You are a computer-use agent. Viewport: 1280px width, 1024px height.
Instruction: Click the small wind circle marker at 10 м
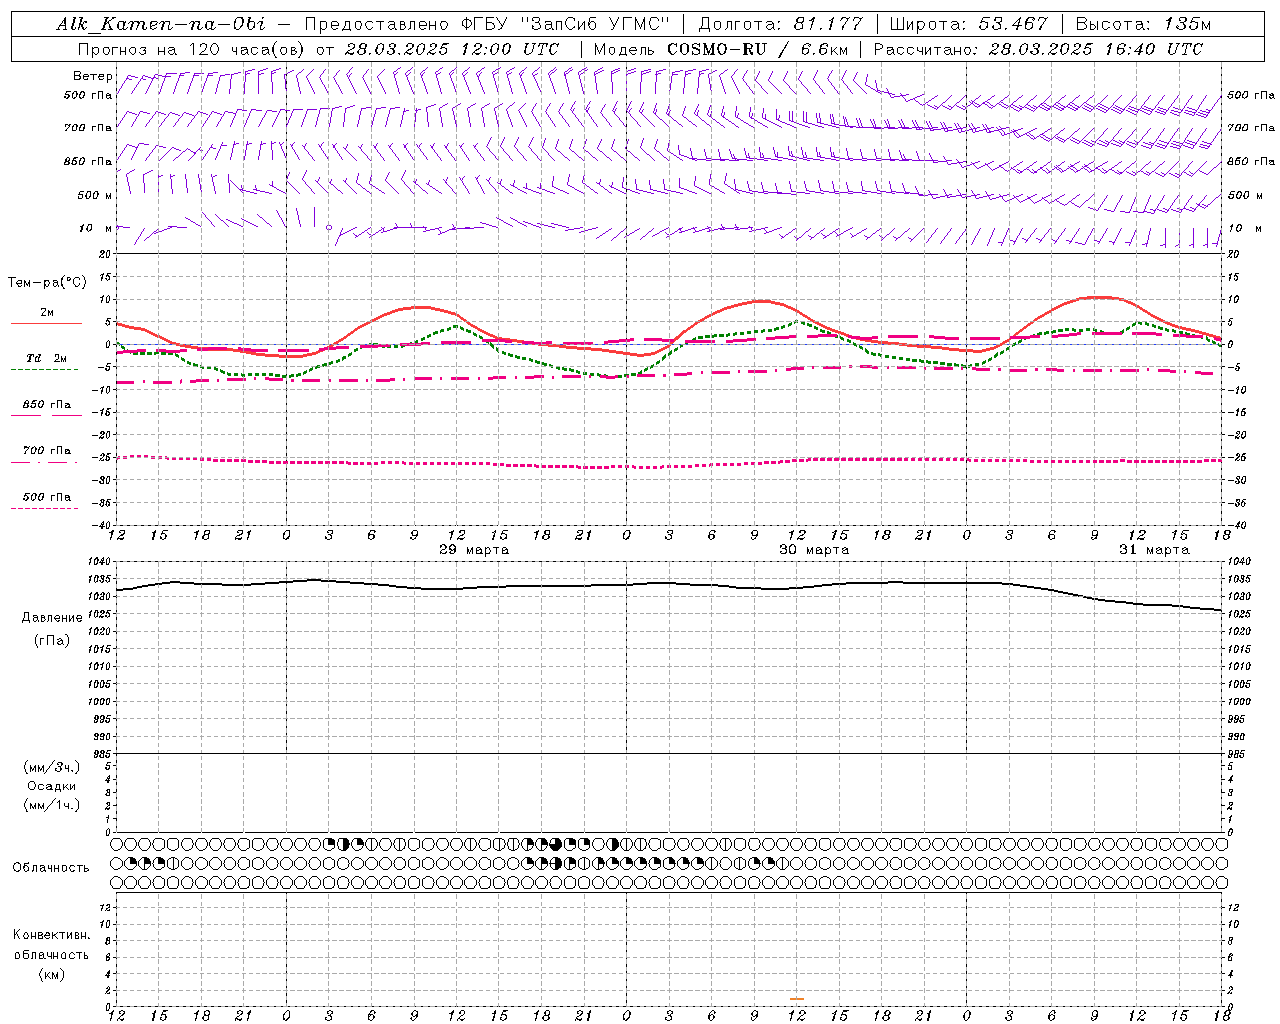coord(329,228)
